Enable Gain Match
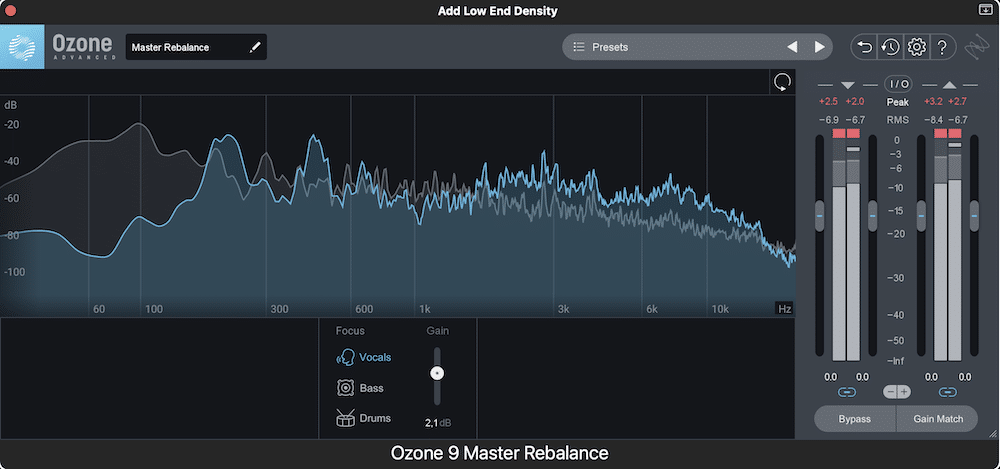Screen dimensions: 1000x469 [938, 419]
